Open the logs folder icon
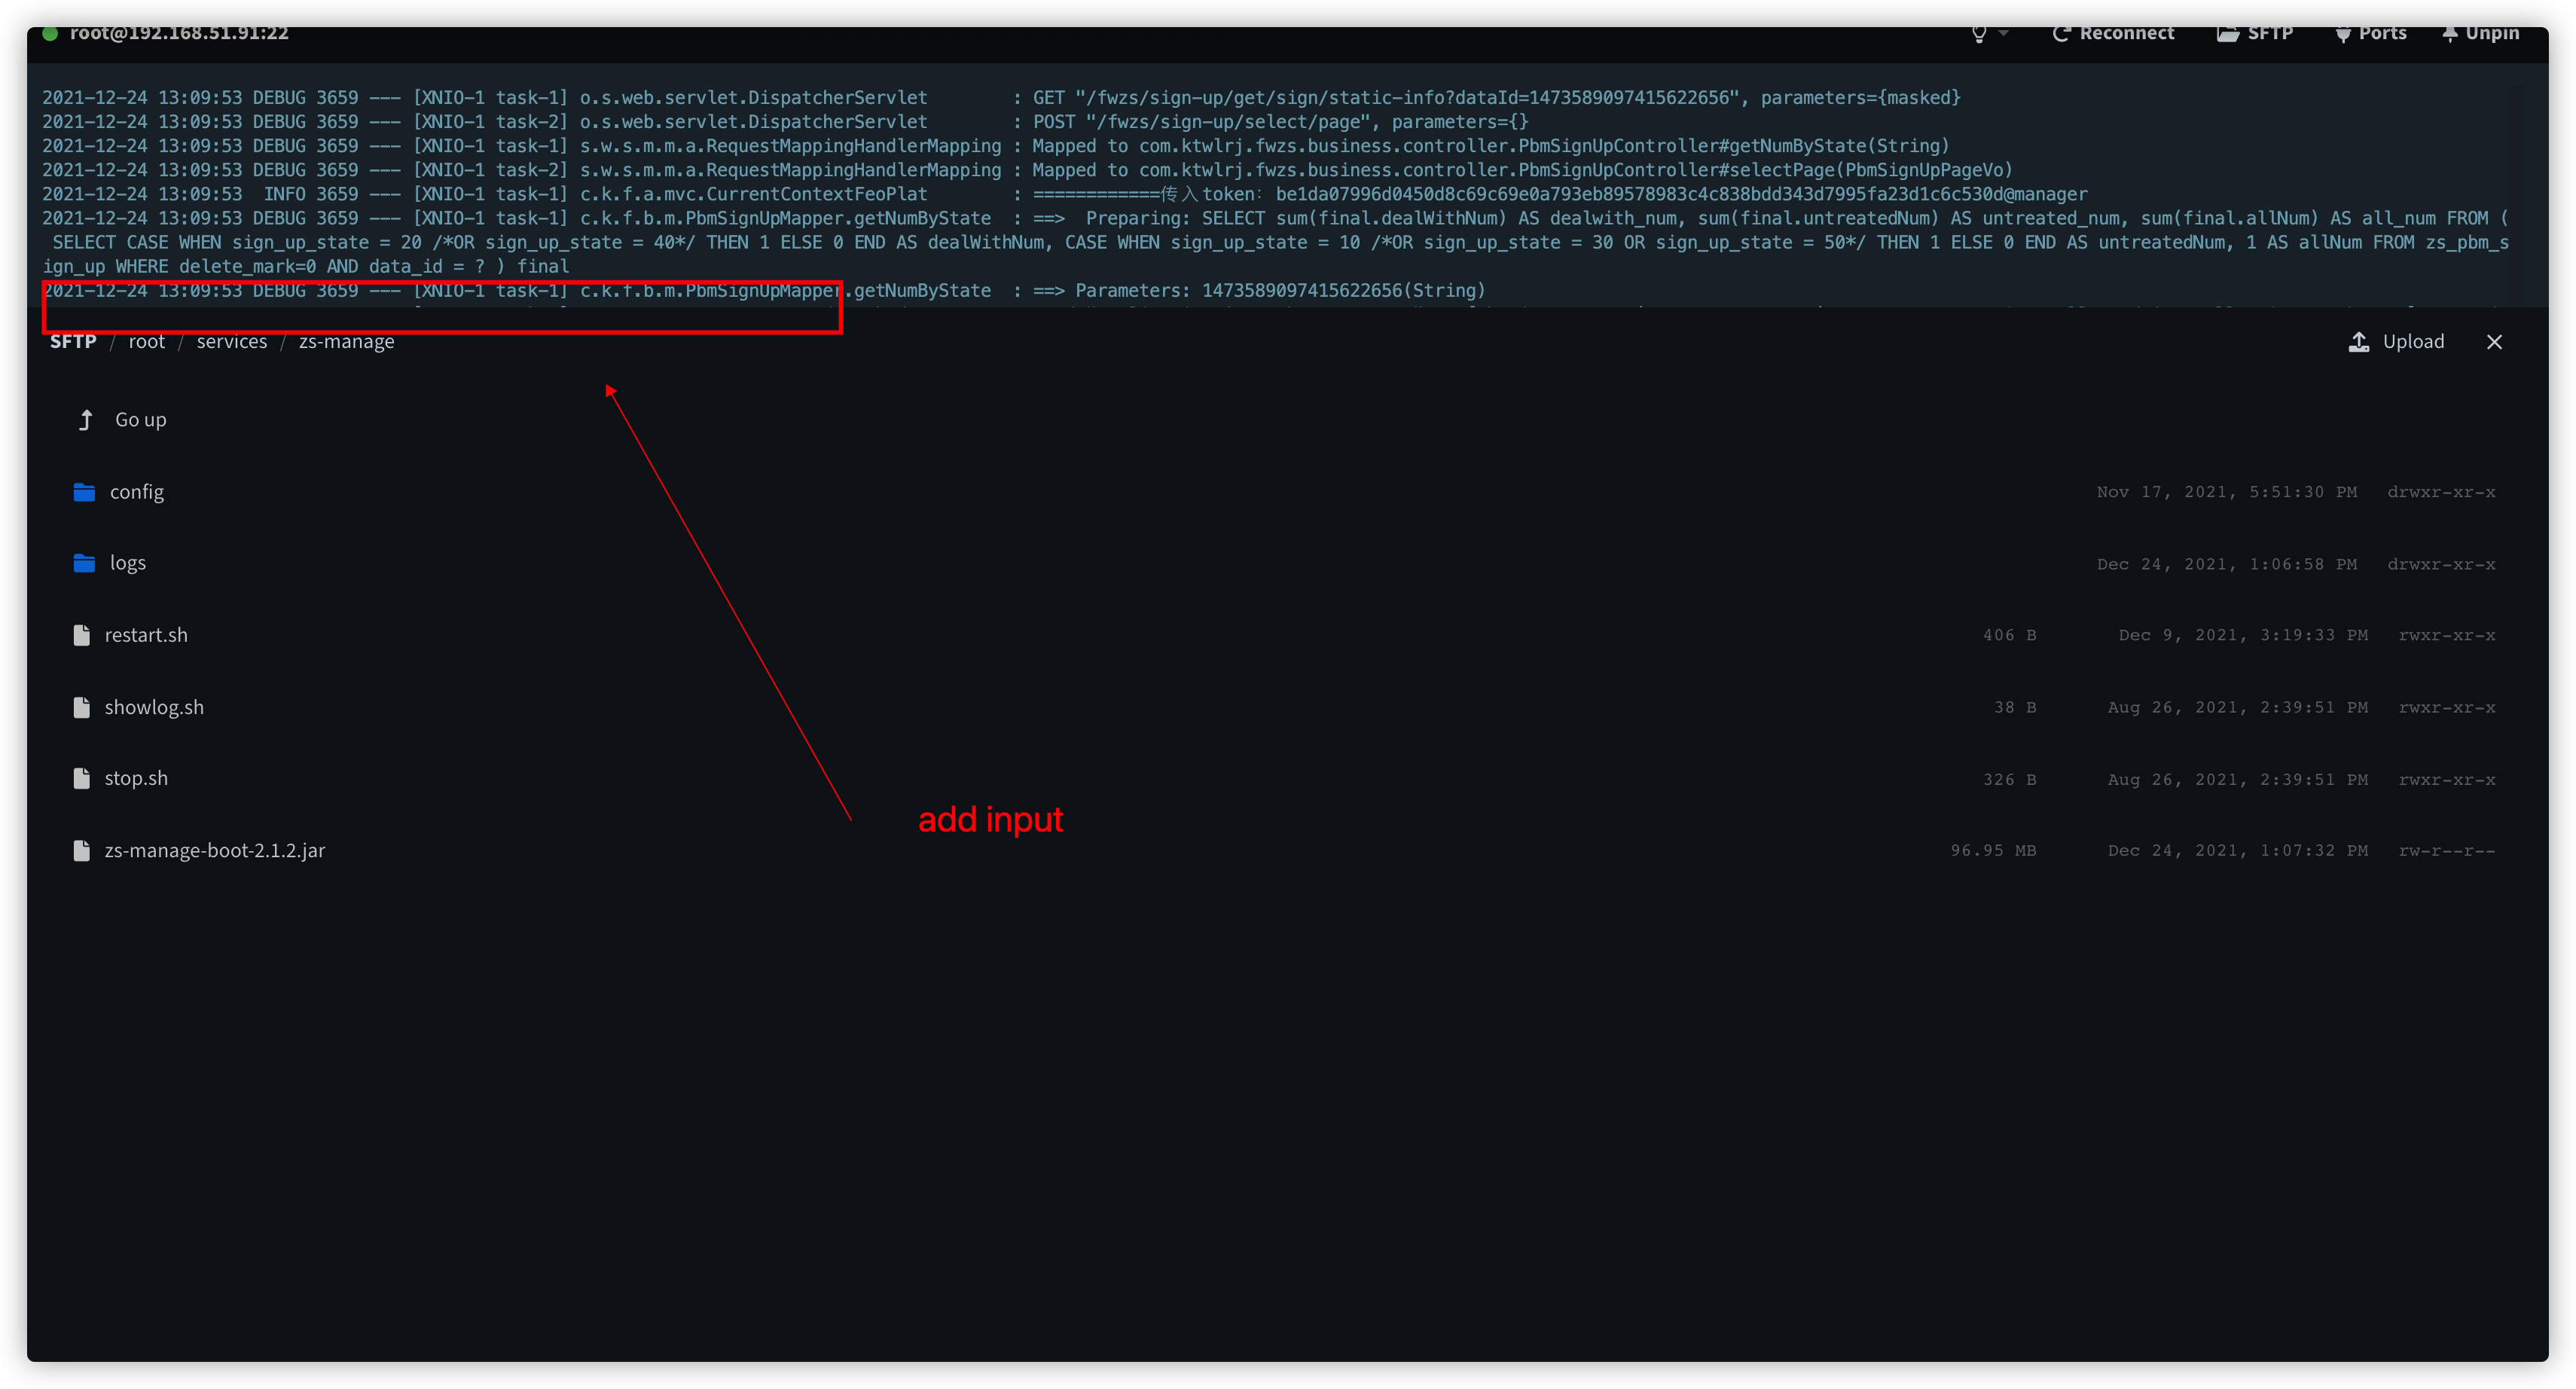Image resolution: width=2576 pixels, height=1389 pixels. [84, 562]
